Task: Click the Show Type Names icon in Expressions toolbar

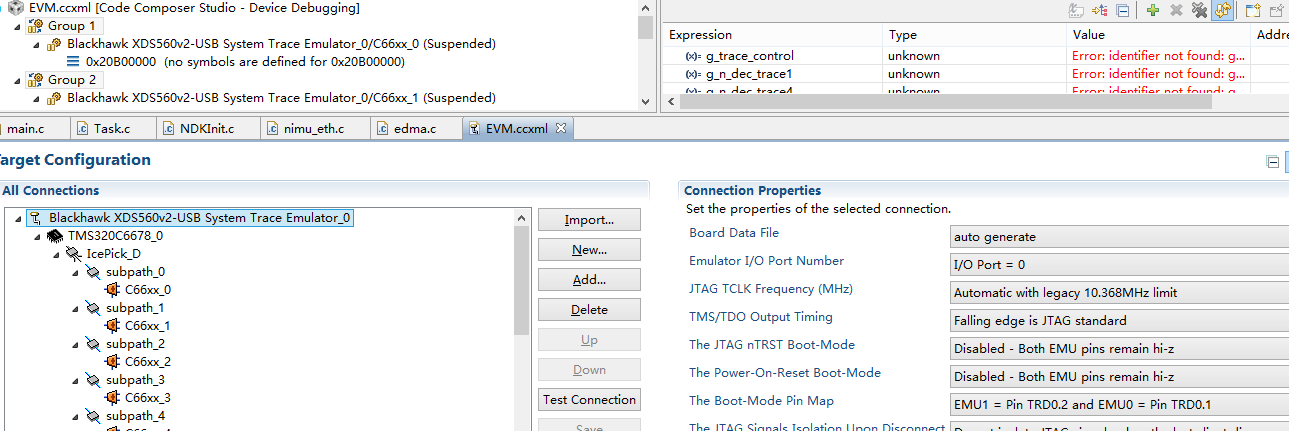Action: tap(1076, 10)
